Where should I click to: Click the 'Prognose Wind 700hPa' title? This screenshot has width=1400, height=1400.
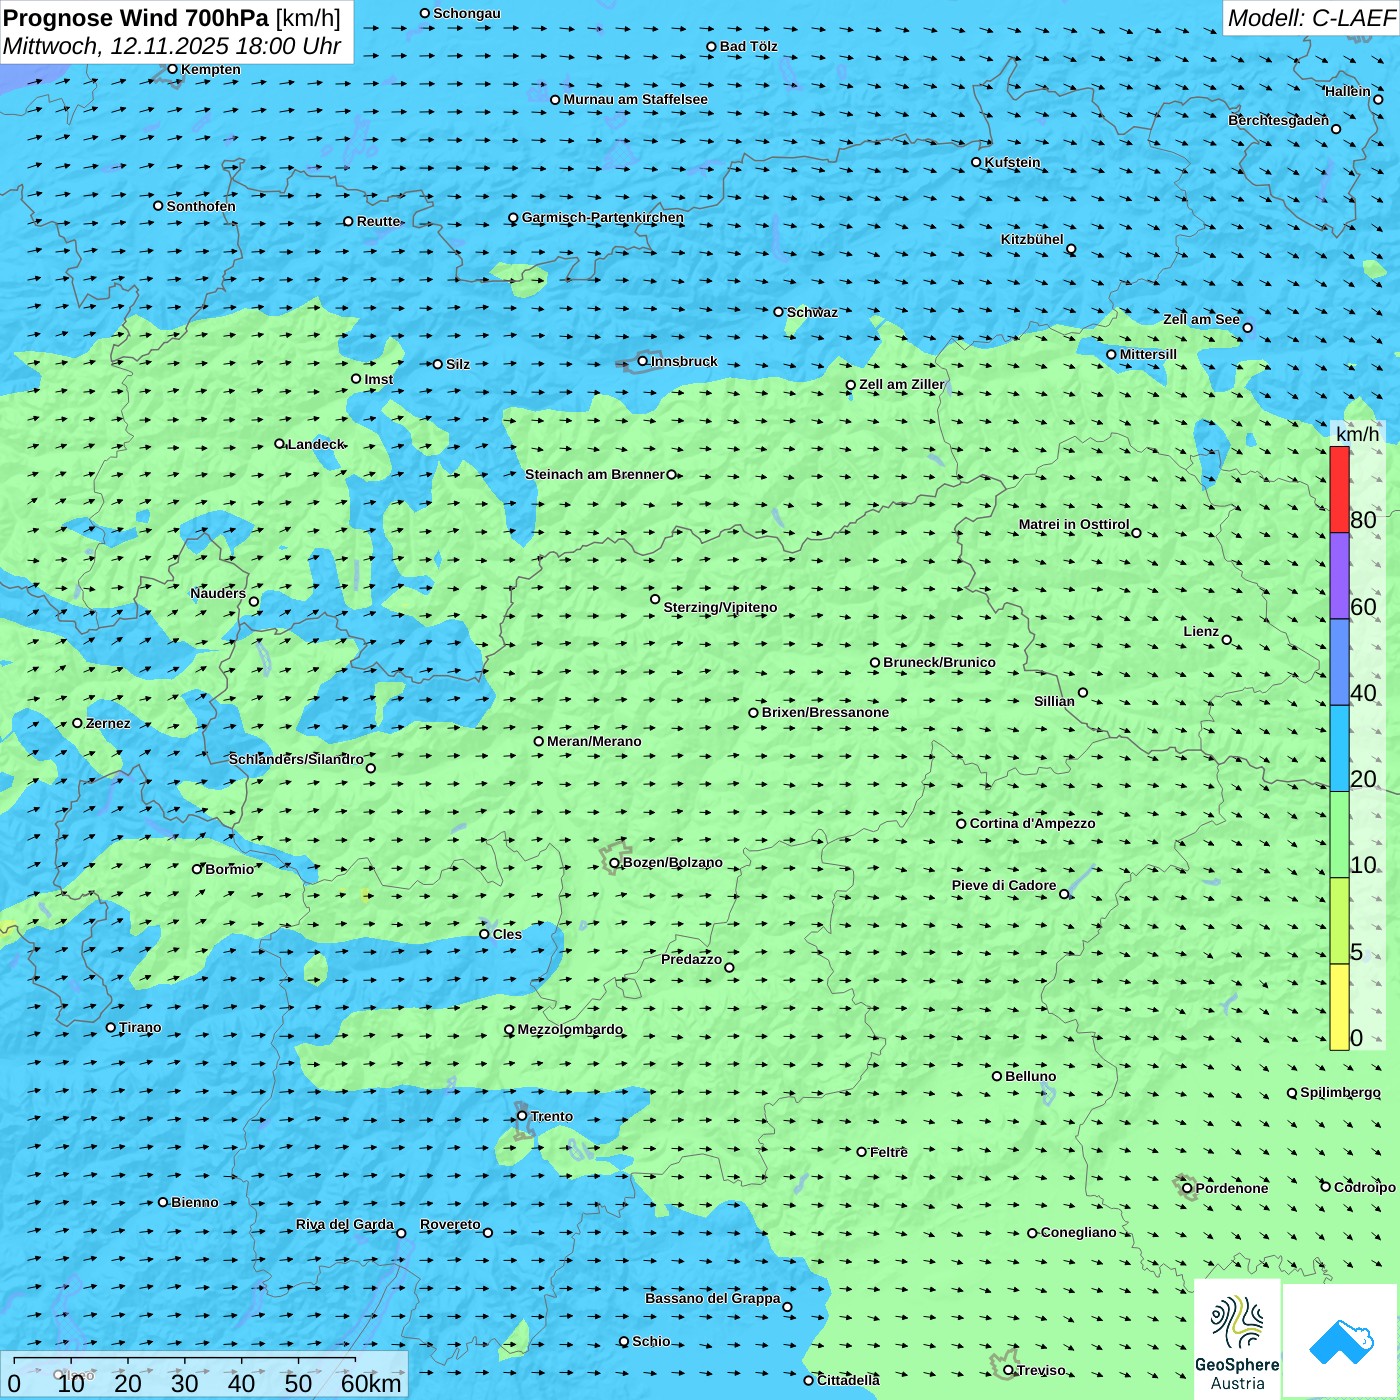(x=137, y=18)
